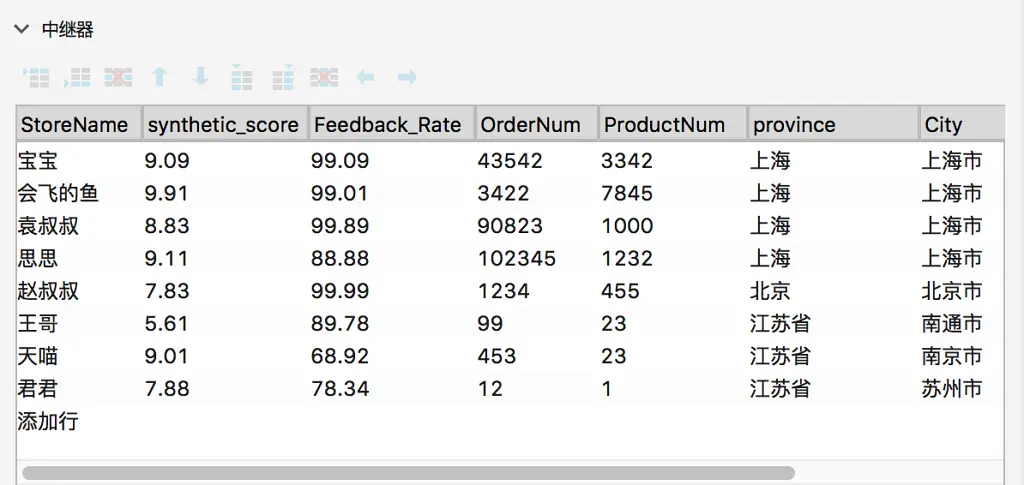Click the insert column right icon

point(283,77)
